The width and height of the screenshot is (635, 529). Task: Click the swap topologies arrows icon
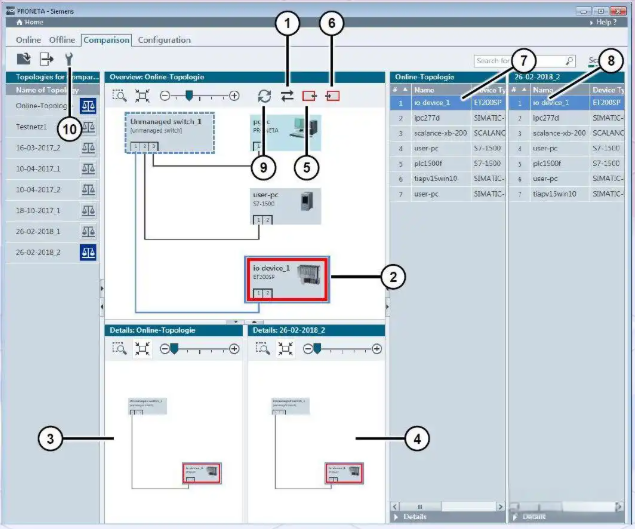[287, 96]
